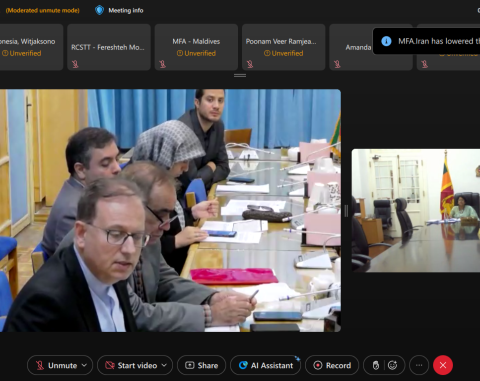Click the Unverified label under MFA - Maldives
The image size is (480, 381).
[x=196, y=53]
